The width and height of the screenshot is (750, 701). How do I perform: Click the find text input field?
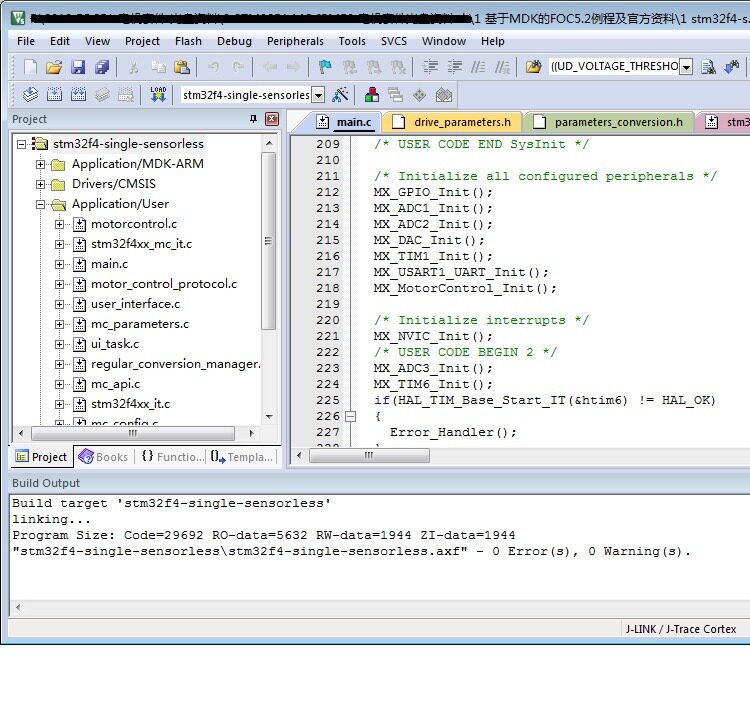click(614, 66)
